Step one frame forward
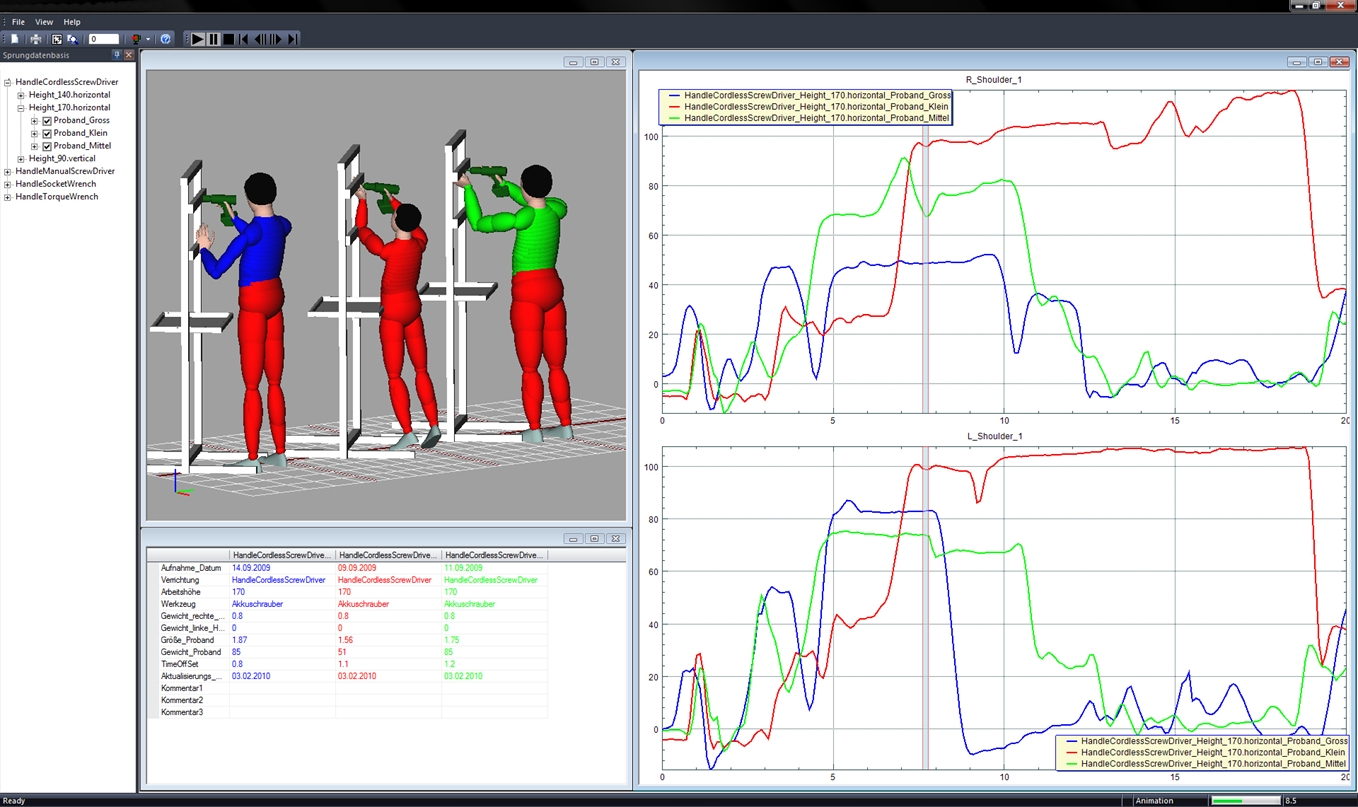The image size is (1358, 807). [276, 39]
